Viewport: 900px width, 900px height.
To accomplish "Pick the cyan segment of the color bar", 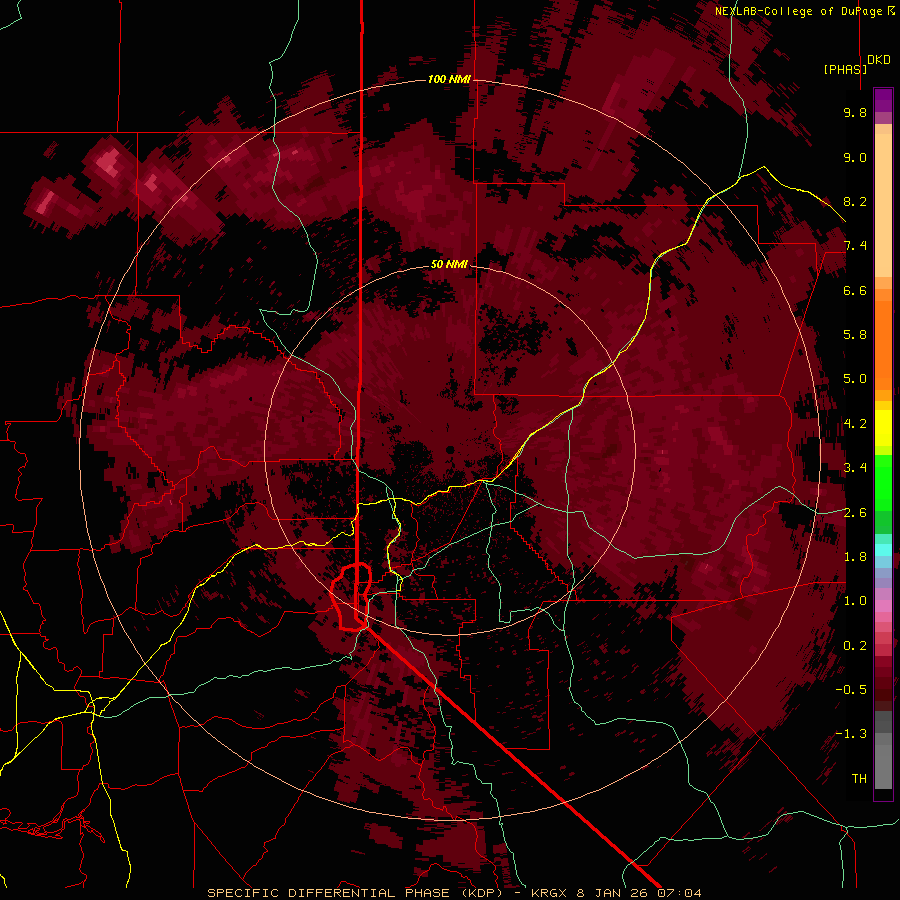I will click(883, 549).
